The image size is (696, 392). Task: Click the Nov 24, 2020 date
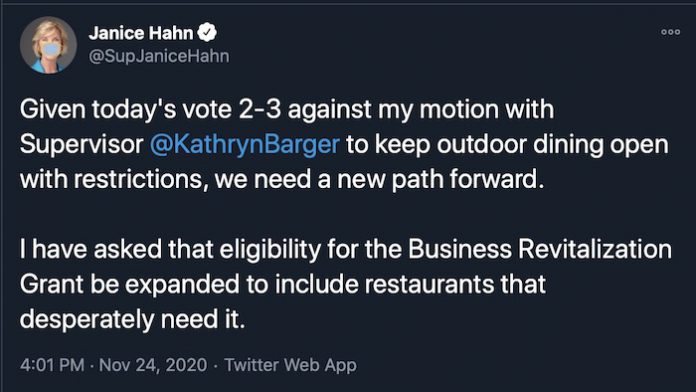click(x=153, y=365)
